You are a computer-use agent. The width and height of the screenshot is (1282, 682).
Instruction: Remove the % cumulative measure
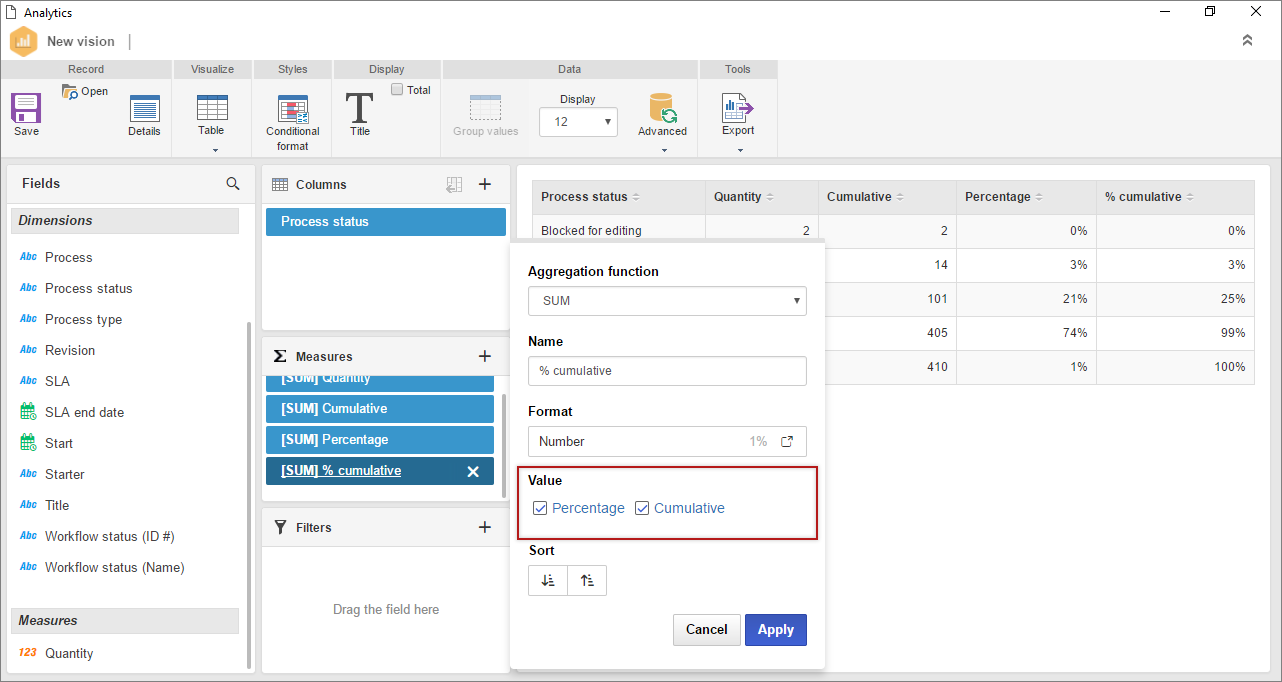pos(473,471)
